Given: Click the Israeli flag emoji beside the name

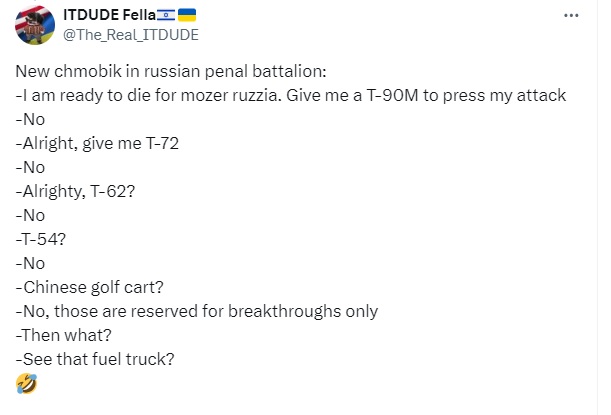Looking at the screenshot, I should pyautogui.click(x=166, y=15).
